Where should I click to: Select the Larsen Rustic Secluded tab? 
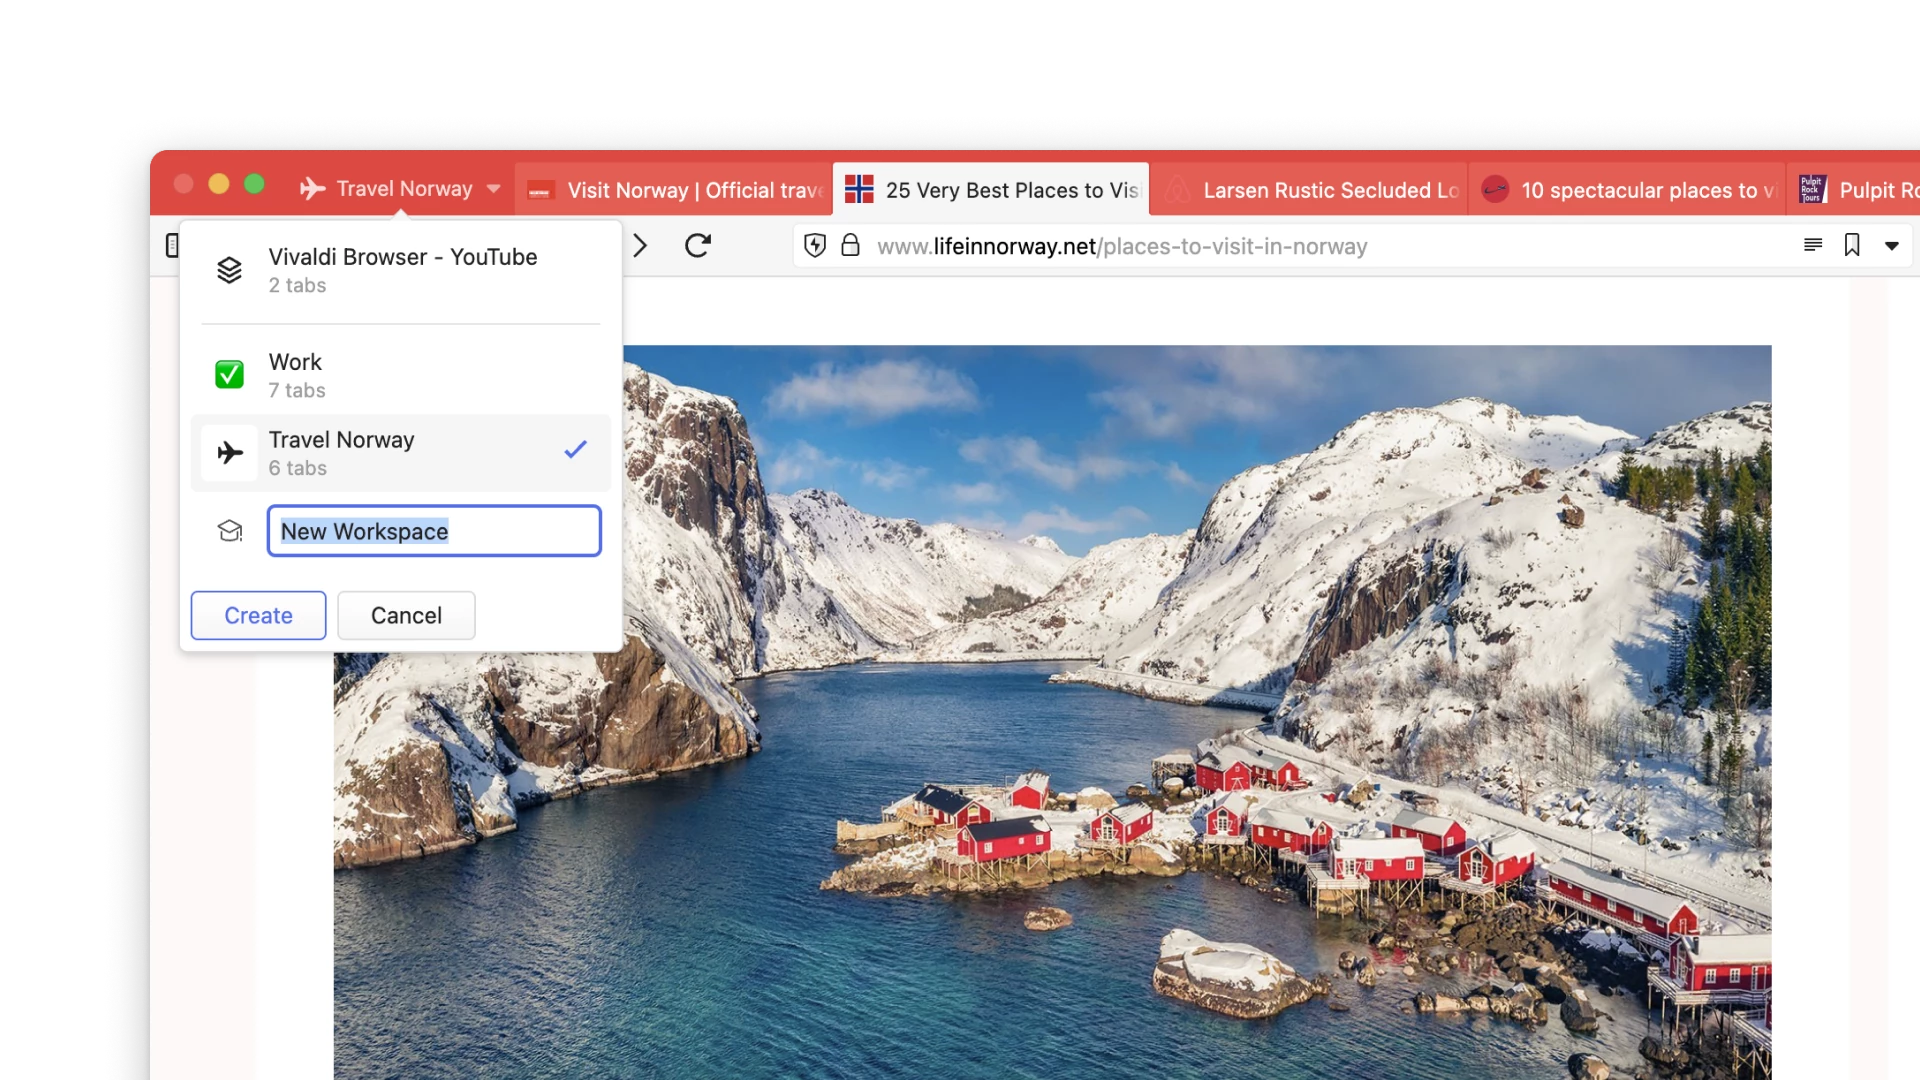(x=1310, y=189)
